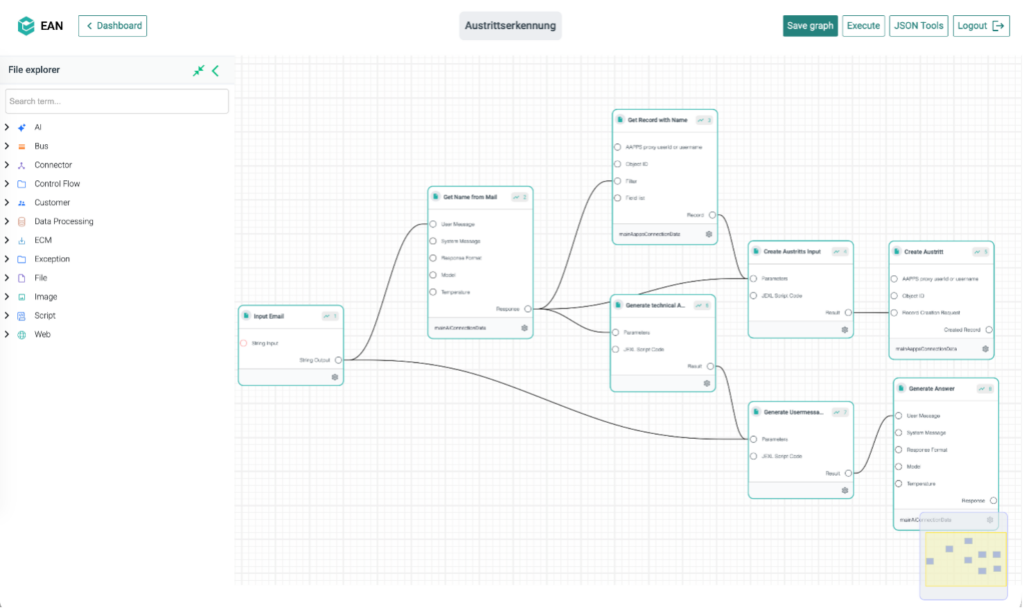Go back to the Dashboard
The image size is (1024, 610).
coord(112,25)
